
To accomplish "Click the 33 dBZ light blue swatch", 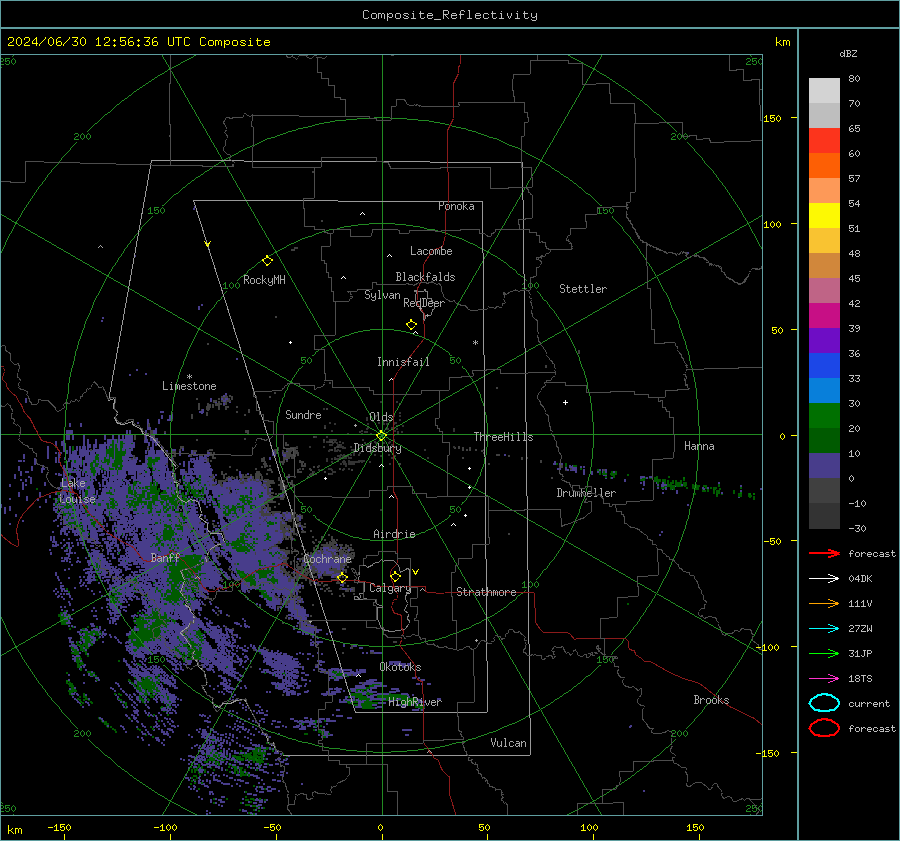I will tap(824, 390).
